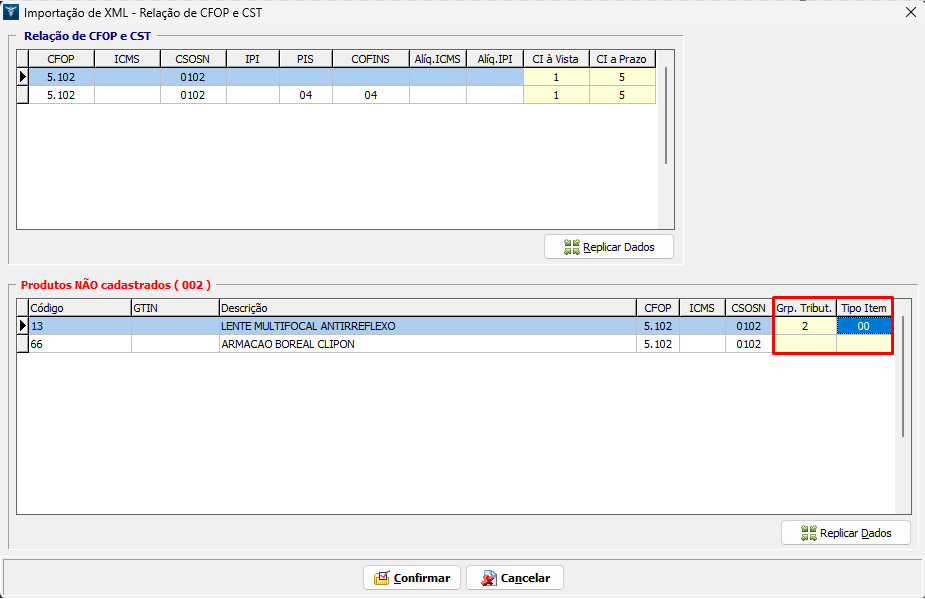Click the CSOSN header in top grid
Screen dimensions: 925x599
point(193,59)
